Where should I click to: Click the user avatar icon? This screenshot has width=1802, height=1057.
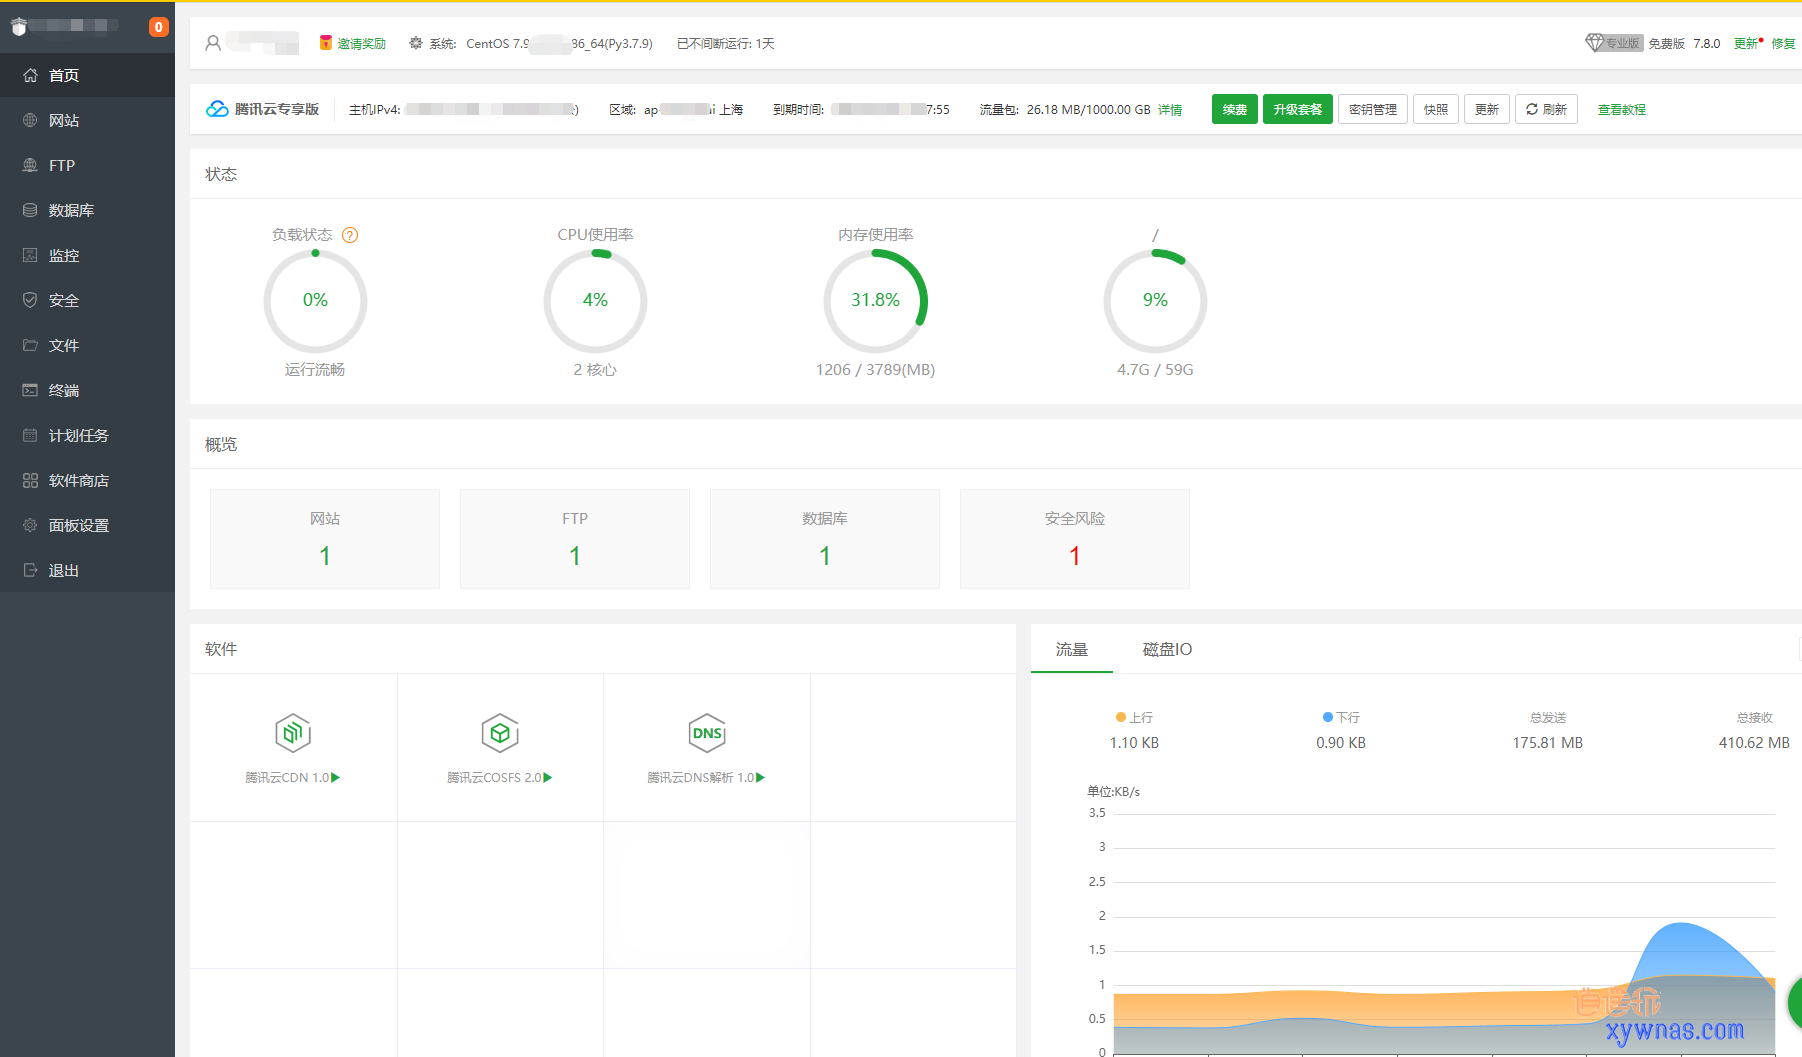[x=213, y=43]
